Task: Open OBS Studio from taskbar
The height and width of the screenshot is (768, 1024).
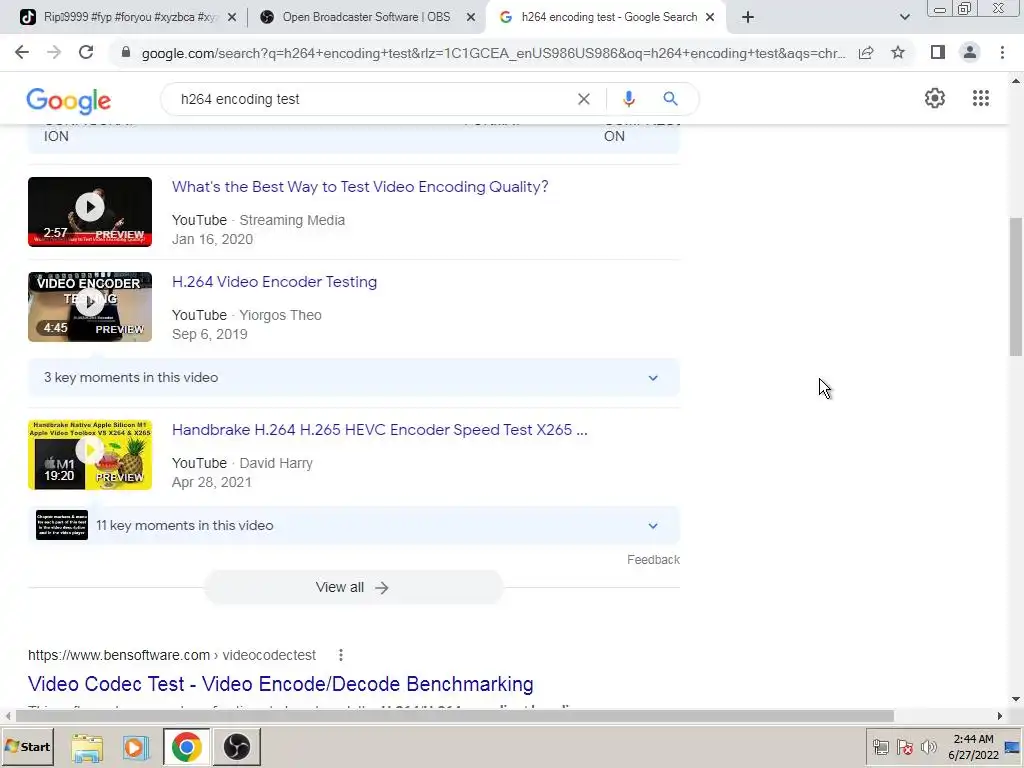Action: click(236, 747)
